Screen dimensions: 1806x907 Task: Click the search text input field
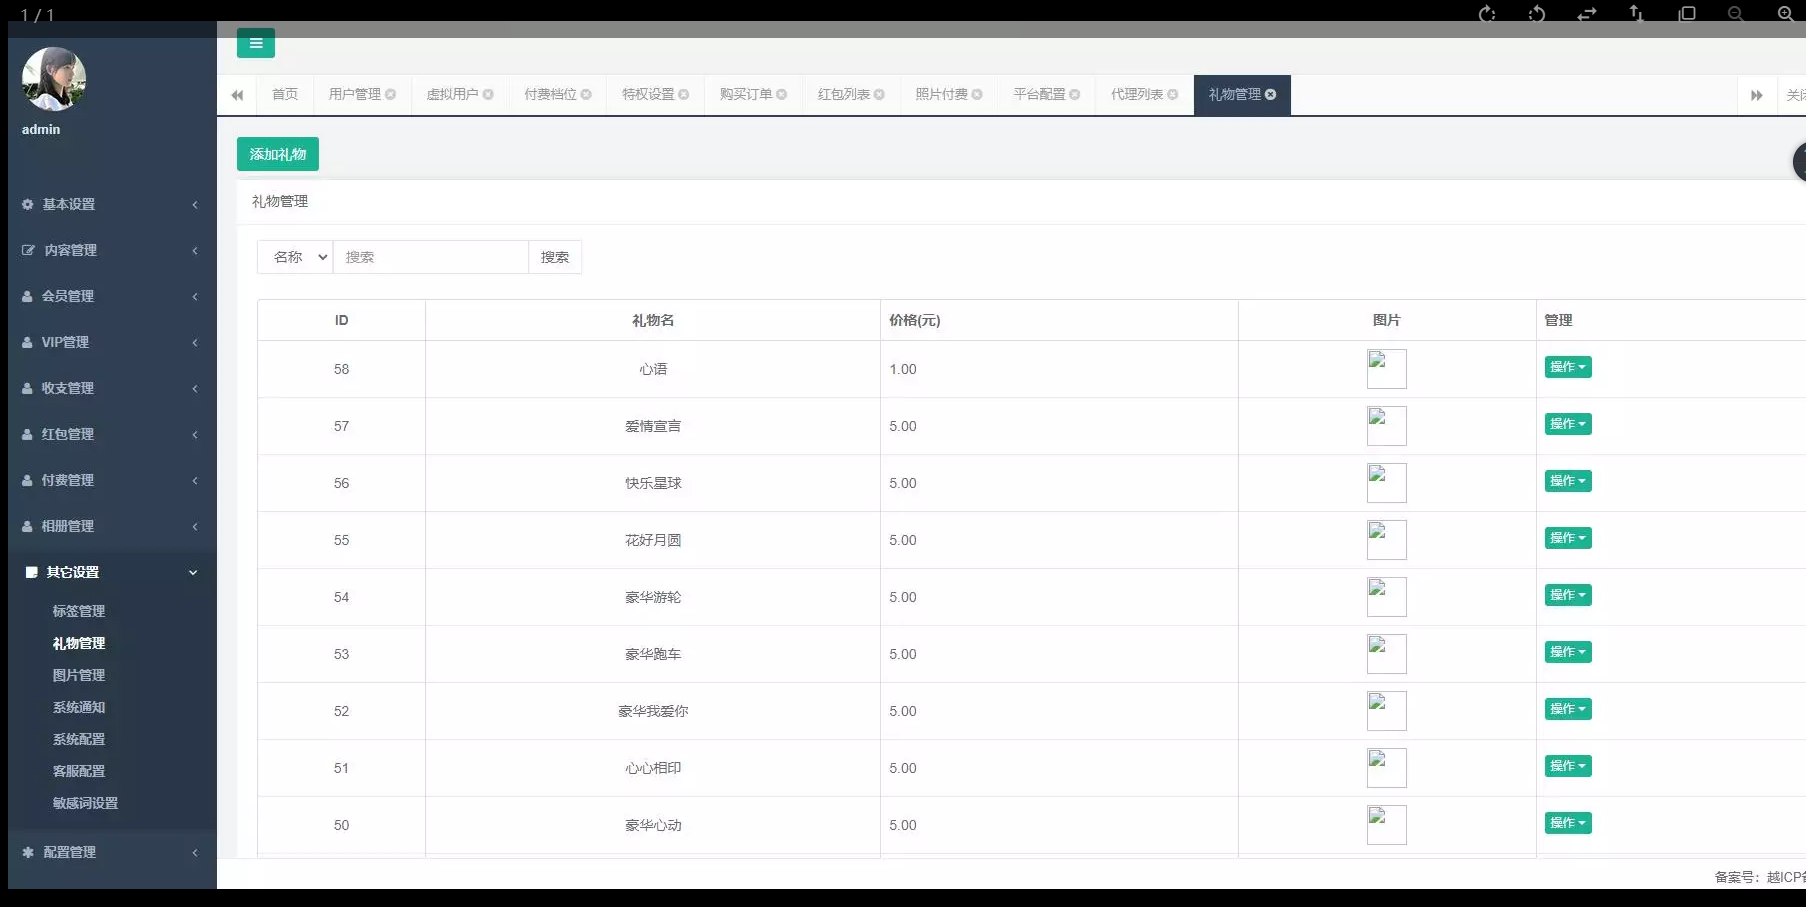430,257
